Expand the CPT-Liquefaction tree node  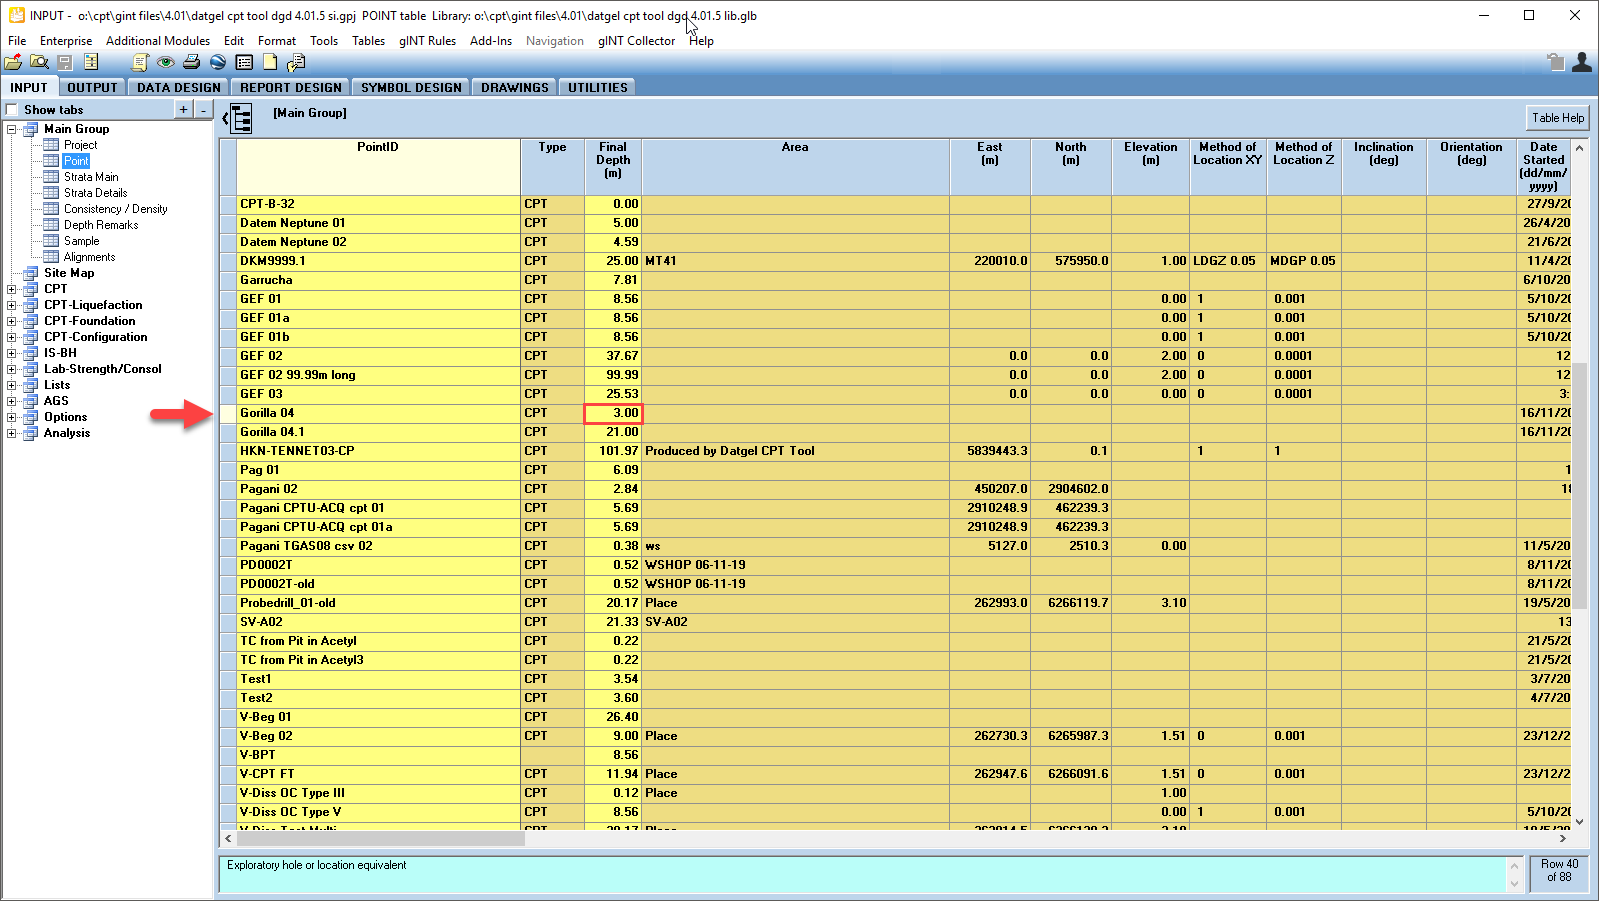[12, 305]
